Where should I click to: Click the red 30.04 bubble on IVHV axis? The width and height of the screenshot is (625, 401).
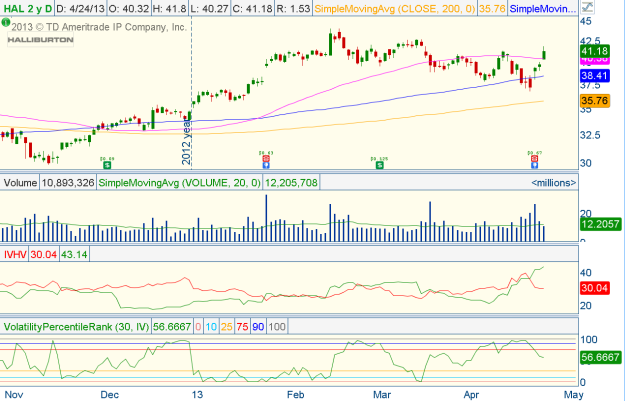[595, 288]
